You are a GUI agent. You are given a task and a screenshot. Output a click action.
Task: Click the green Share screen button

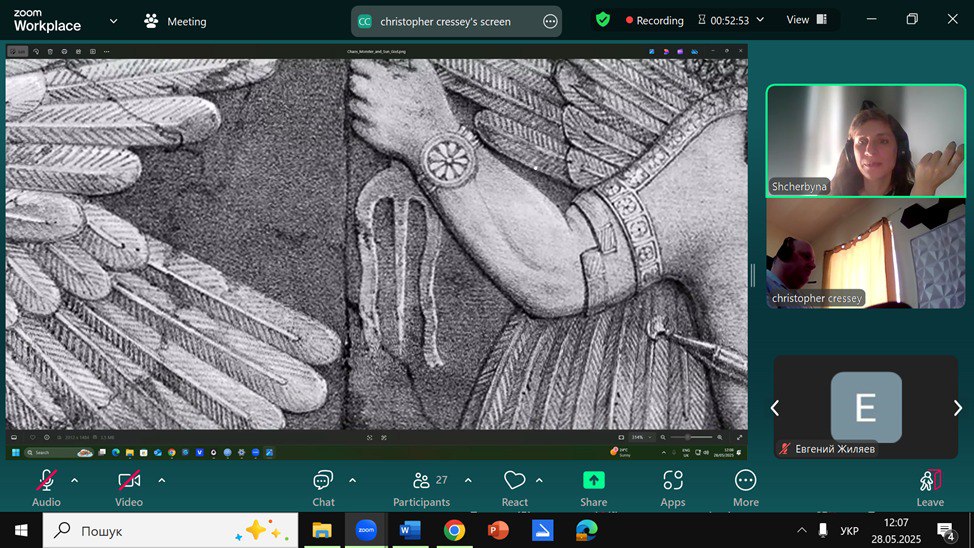[594, 480]
